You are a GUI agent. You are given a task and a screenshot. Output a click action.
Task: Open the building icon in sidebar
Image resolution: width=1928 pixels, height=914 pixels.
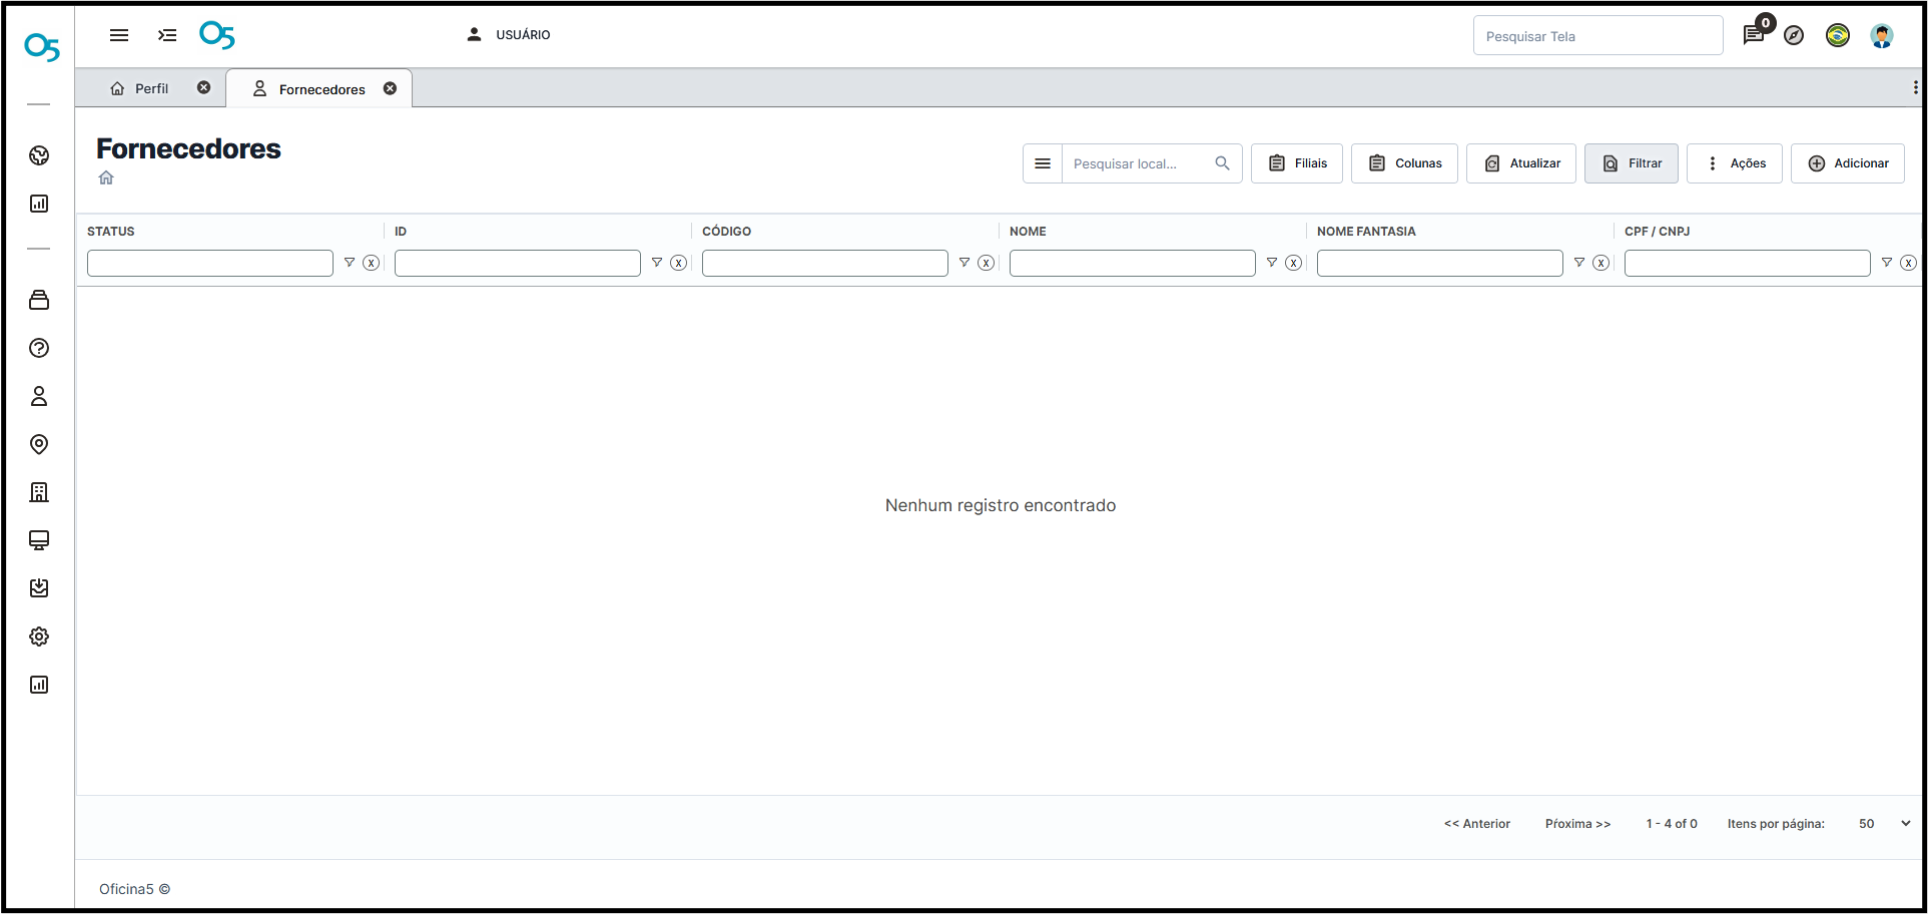pos(39,492)
